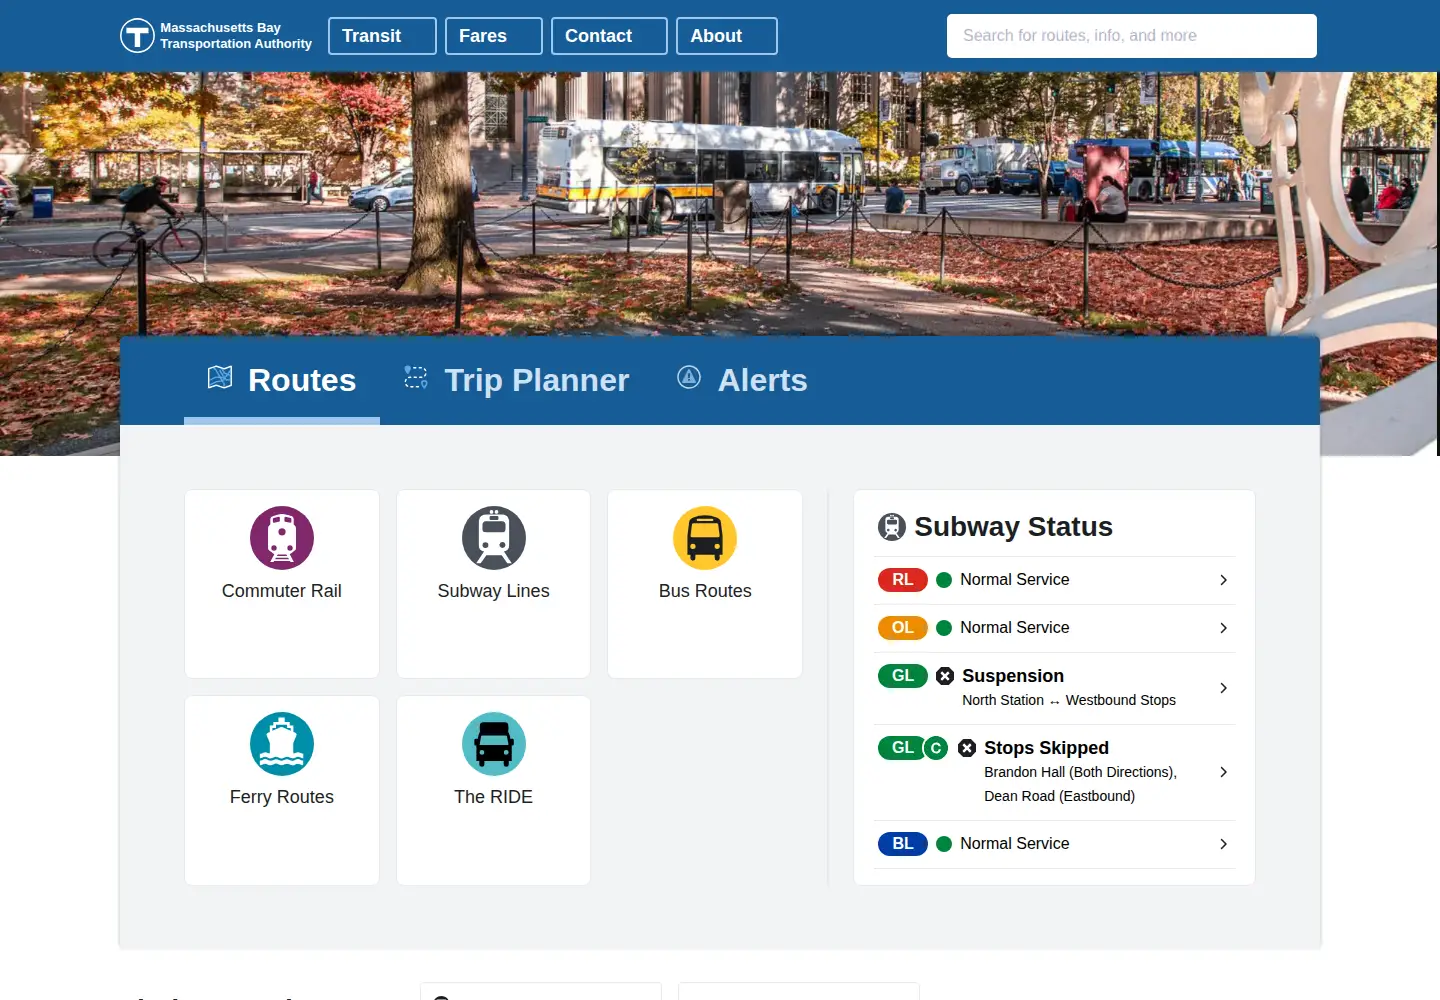Click the Routes map icon
The height and width of the screenshot is (1000, 1440).
(x=220, y=377)
